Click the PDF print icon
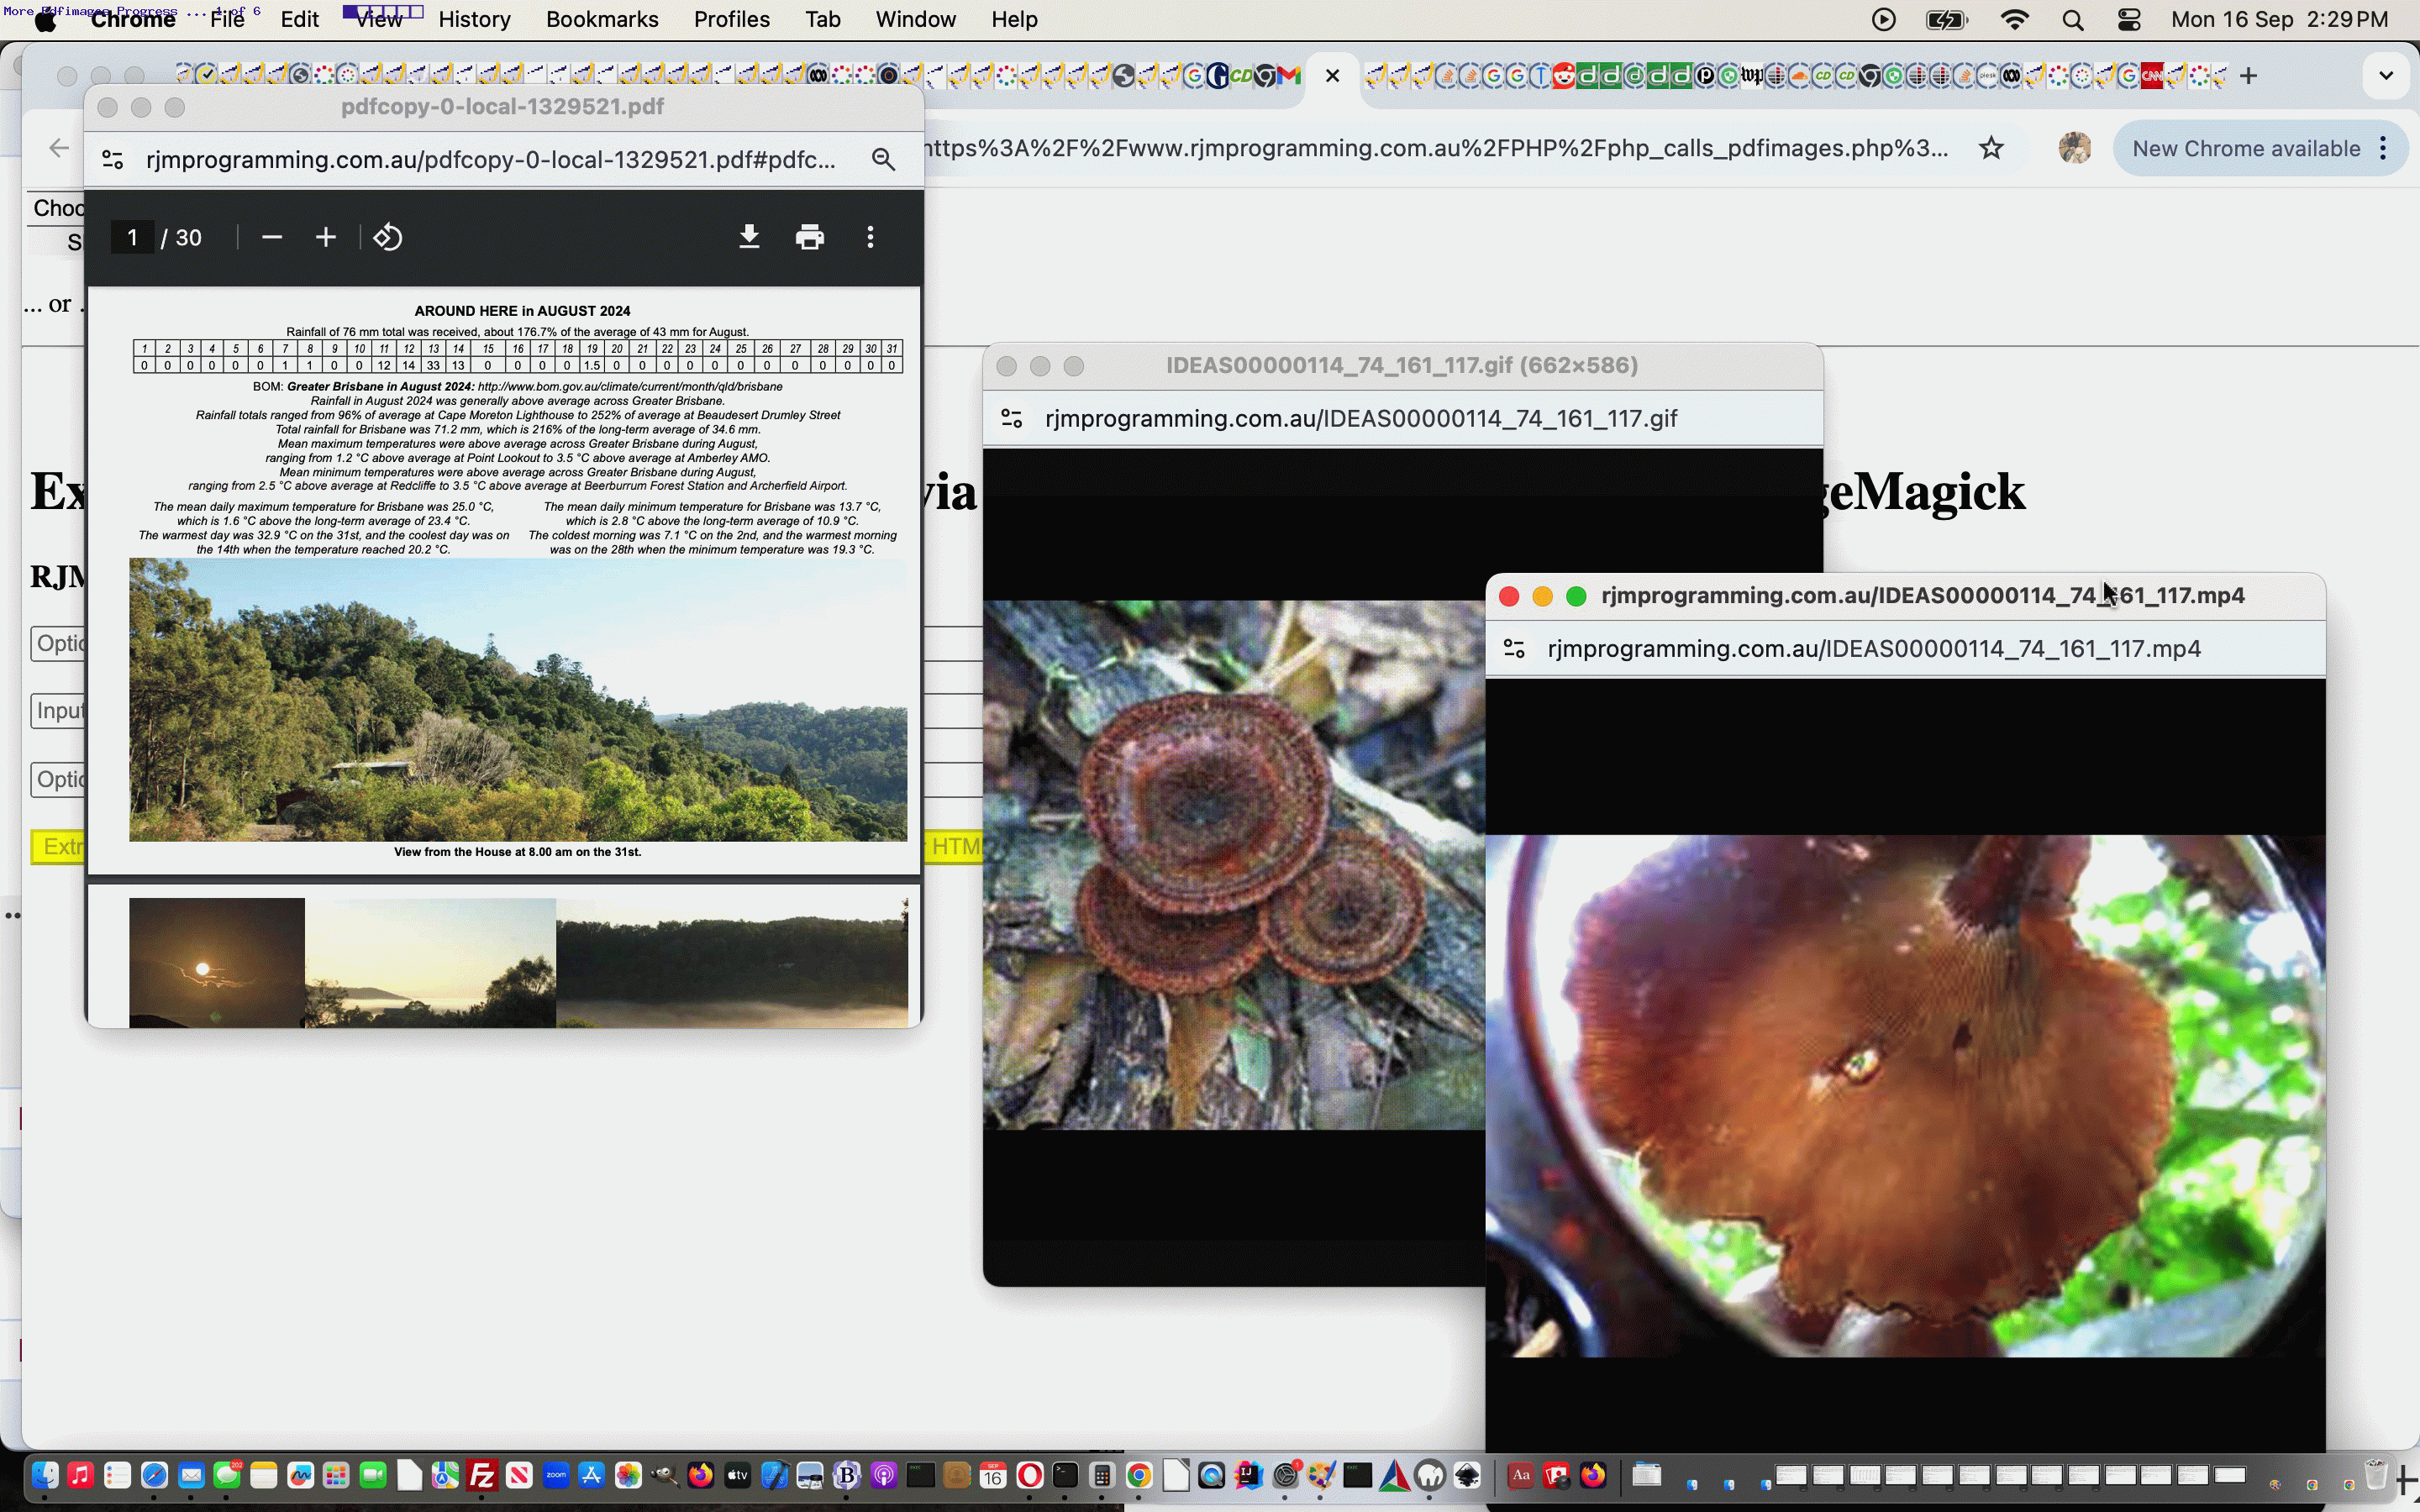Screen dimensions: 2420x1512 point(808,237)
